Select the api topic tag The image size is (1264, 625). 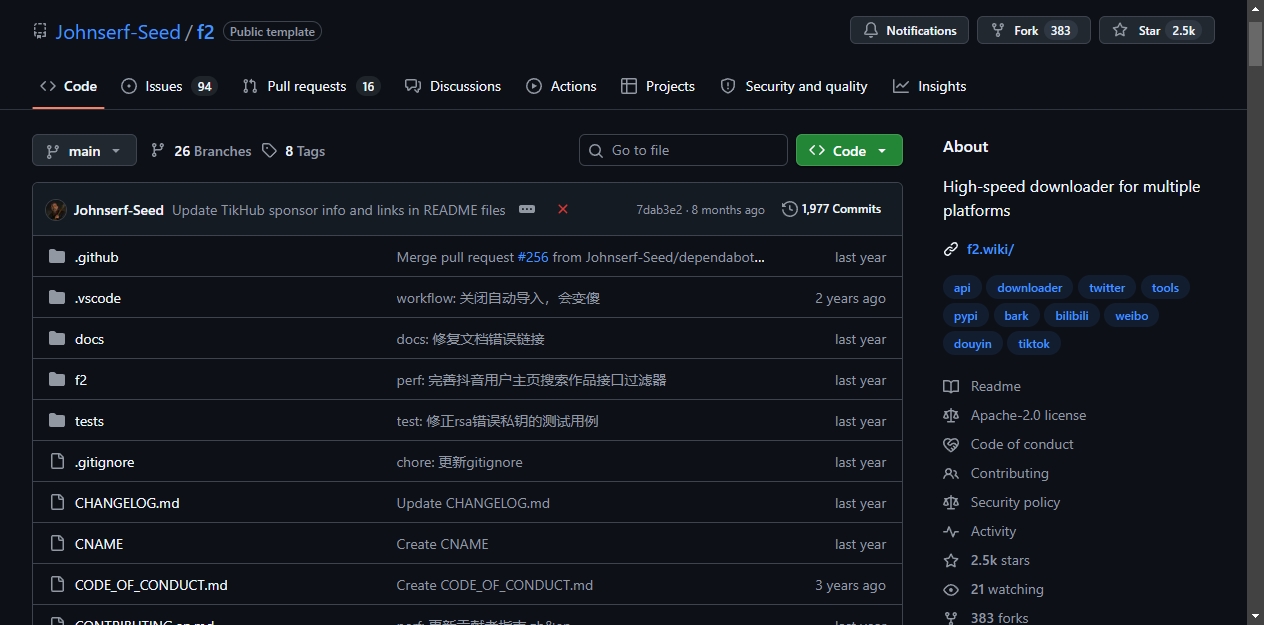pos(962,288)
